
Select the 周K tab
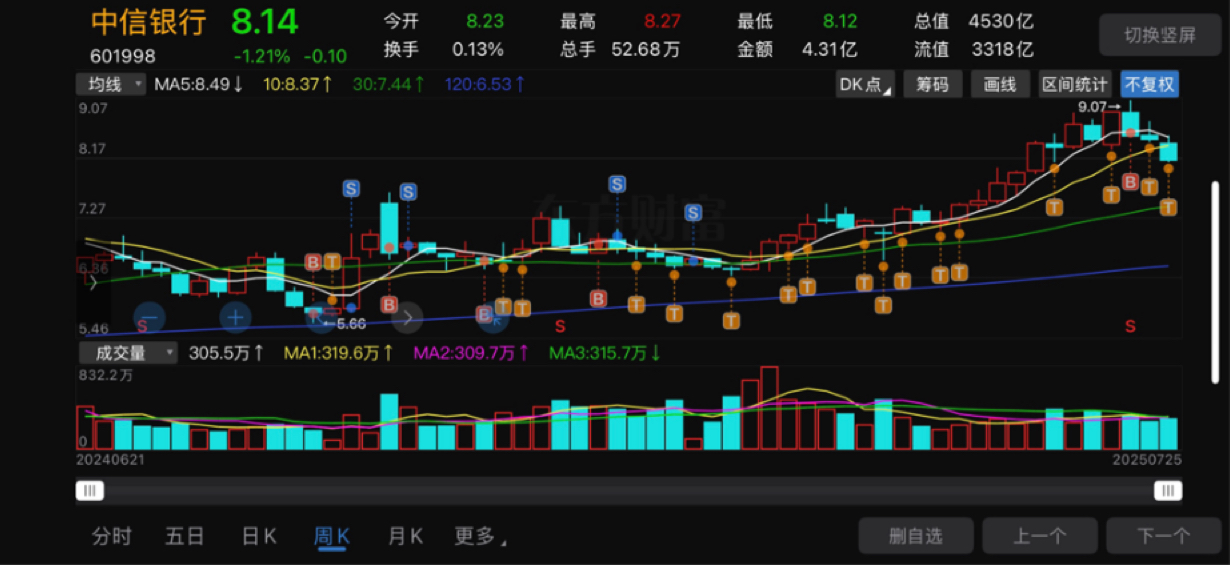(332, 537)
